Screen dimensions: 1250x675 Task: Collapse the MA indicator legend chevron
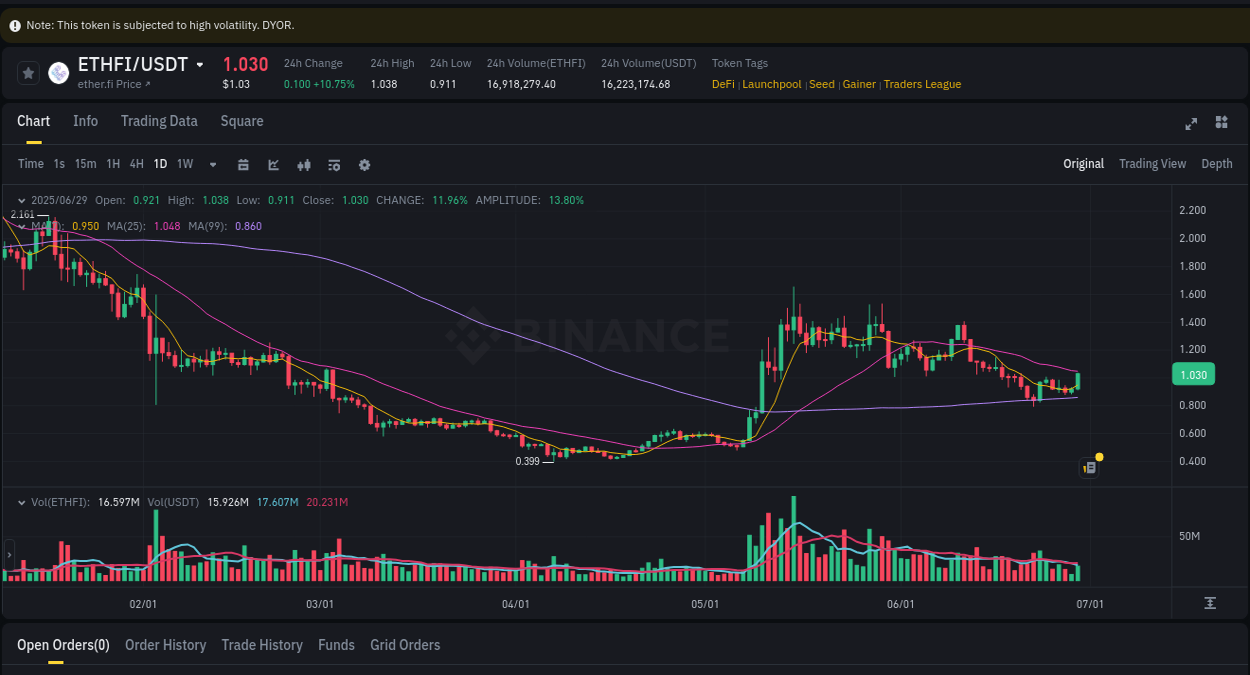click(x=22, y=226)
